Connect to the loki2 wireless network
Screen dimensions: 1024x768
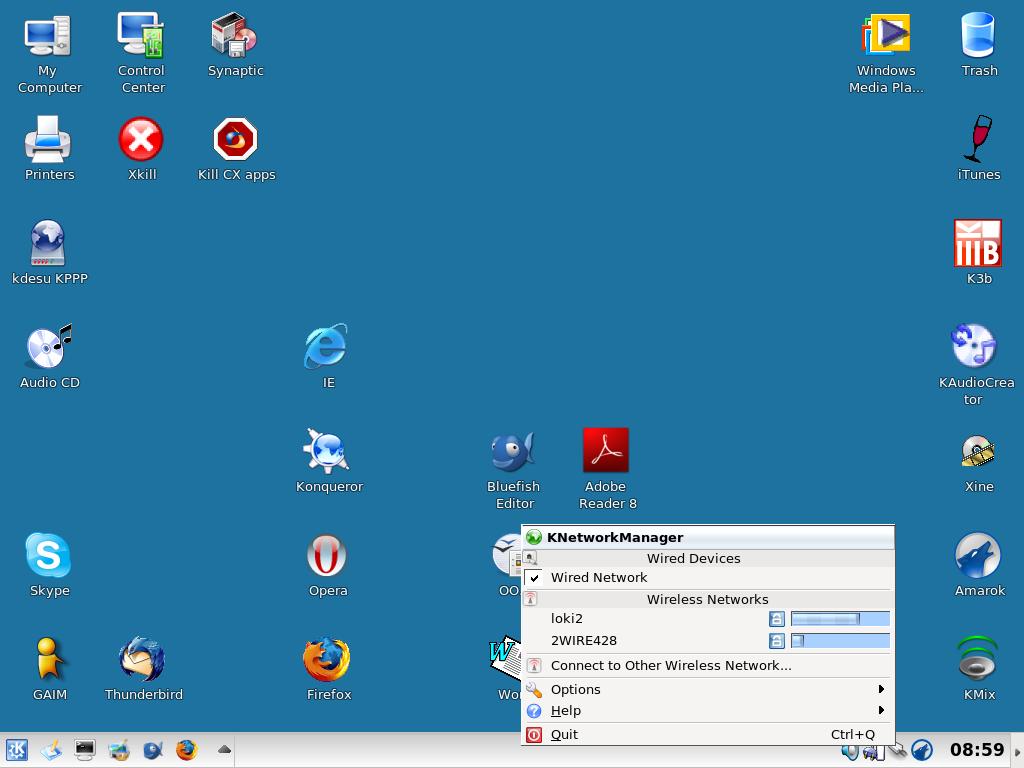tap(708, 618)
